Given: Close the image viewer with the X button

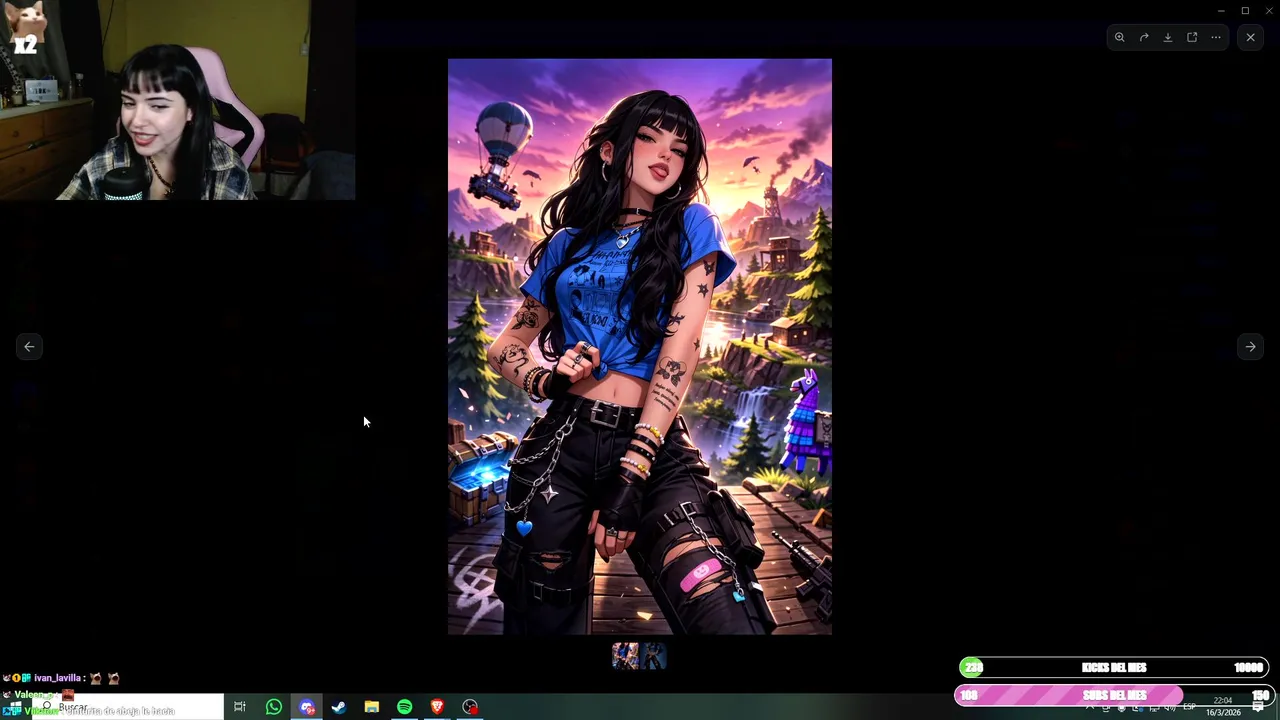Looking at the screenshot, I should tap(1250, 37).
